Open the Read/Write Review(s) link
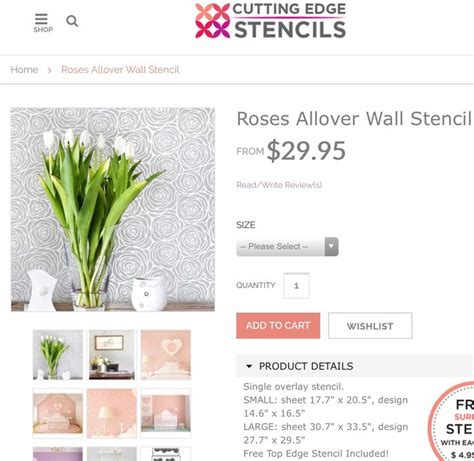This screenshot has width=474, height=461. pyautogui.click(x=279, y=185)
